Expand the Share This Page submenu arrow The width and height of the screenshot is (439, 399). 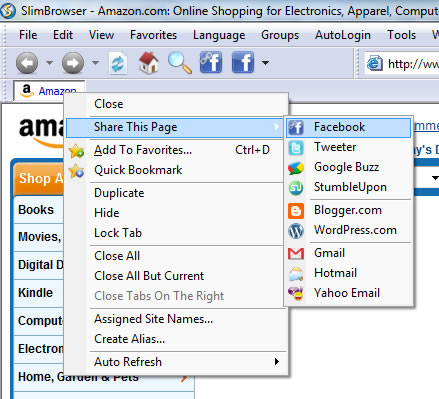(276, 127)
